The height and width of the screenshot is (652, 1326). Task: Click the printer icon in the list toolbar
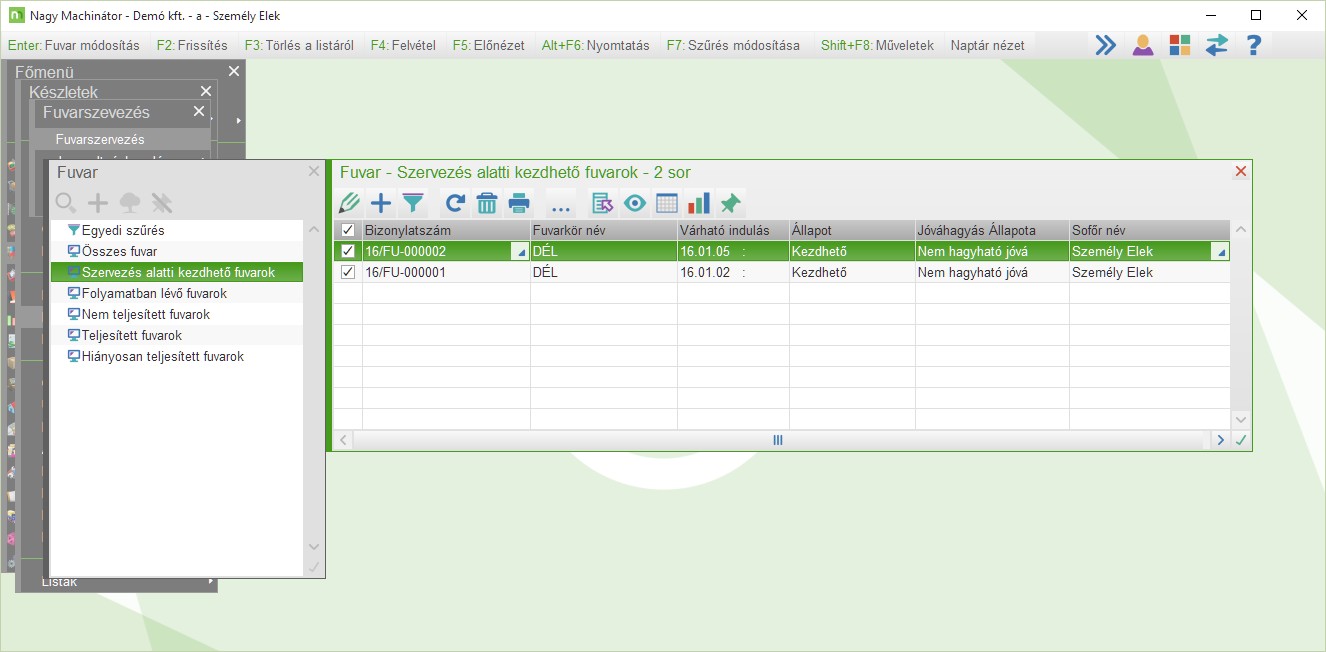click(519, 203)
